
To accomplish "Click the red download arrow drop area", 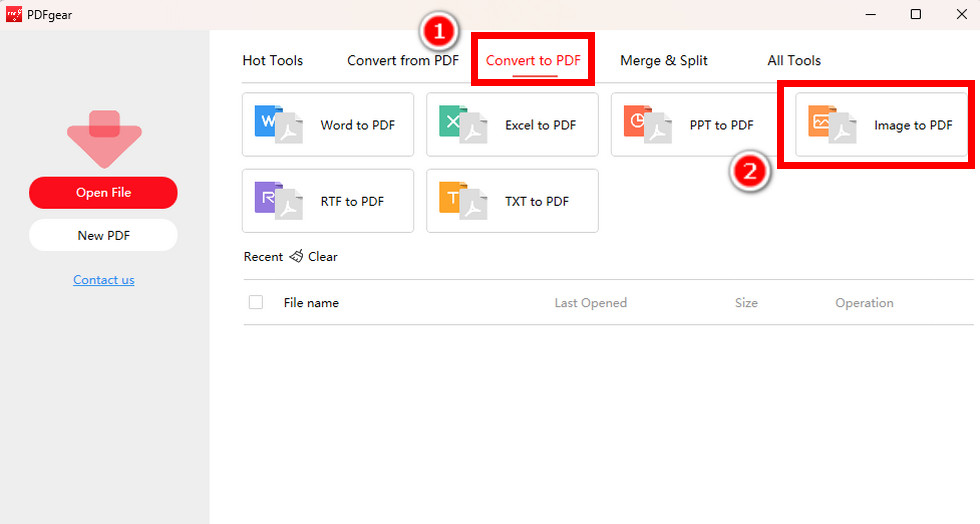I will (x=104, y=139).
